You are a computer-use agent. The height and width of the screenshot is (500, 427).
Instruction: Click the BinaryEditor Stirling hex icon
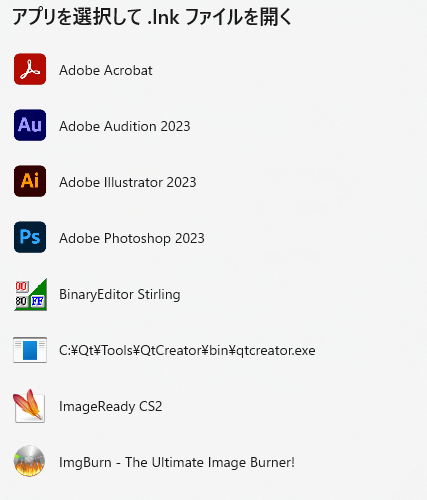30,294
